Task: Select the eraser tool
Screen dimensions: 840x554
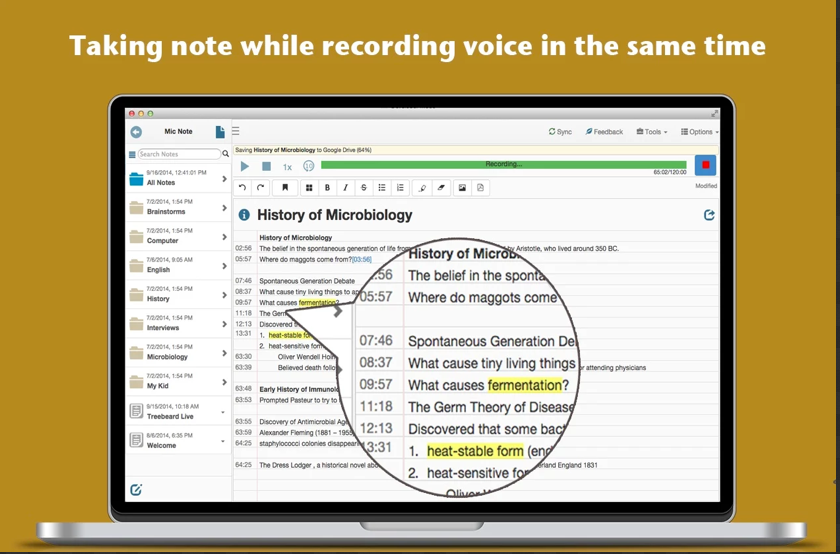Action: pos(441,188)
